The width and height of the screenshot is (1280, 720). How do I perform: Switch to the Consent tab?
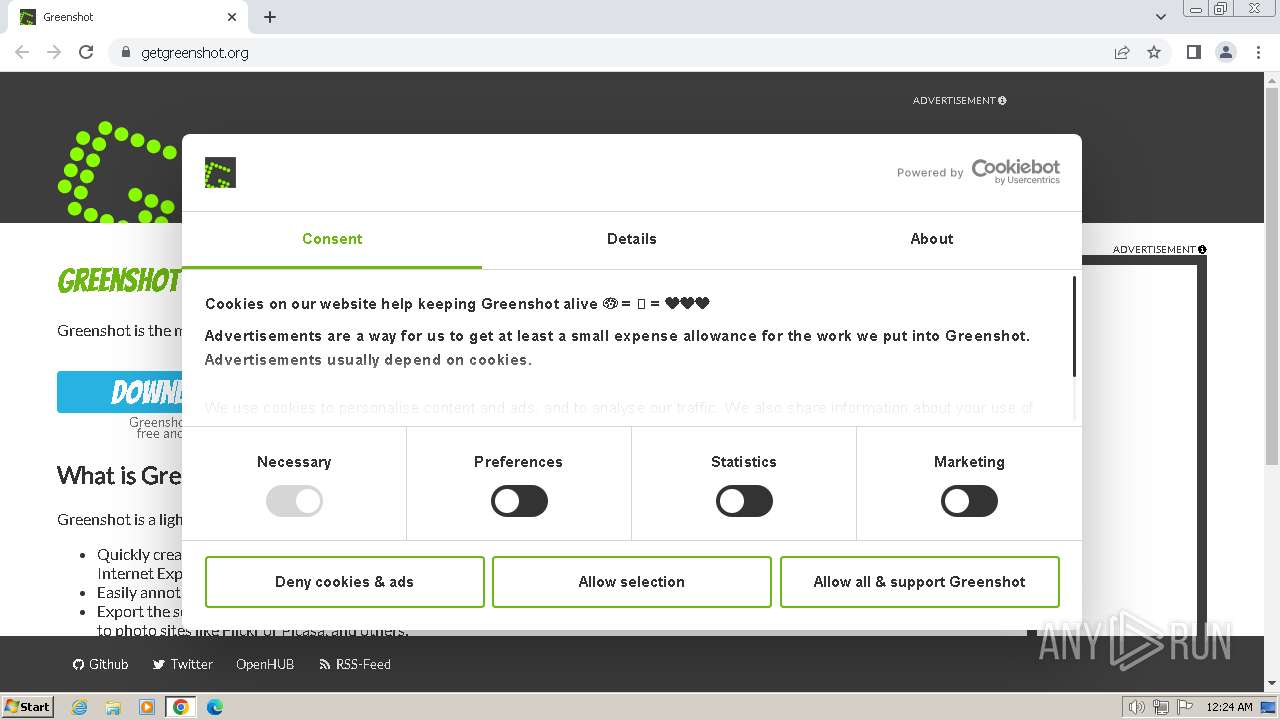tap(332, 239)
